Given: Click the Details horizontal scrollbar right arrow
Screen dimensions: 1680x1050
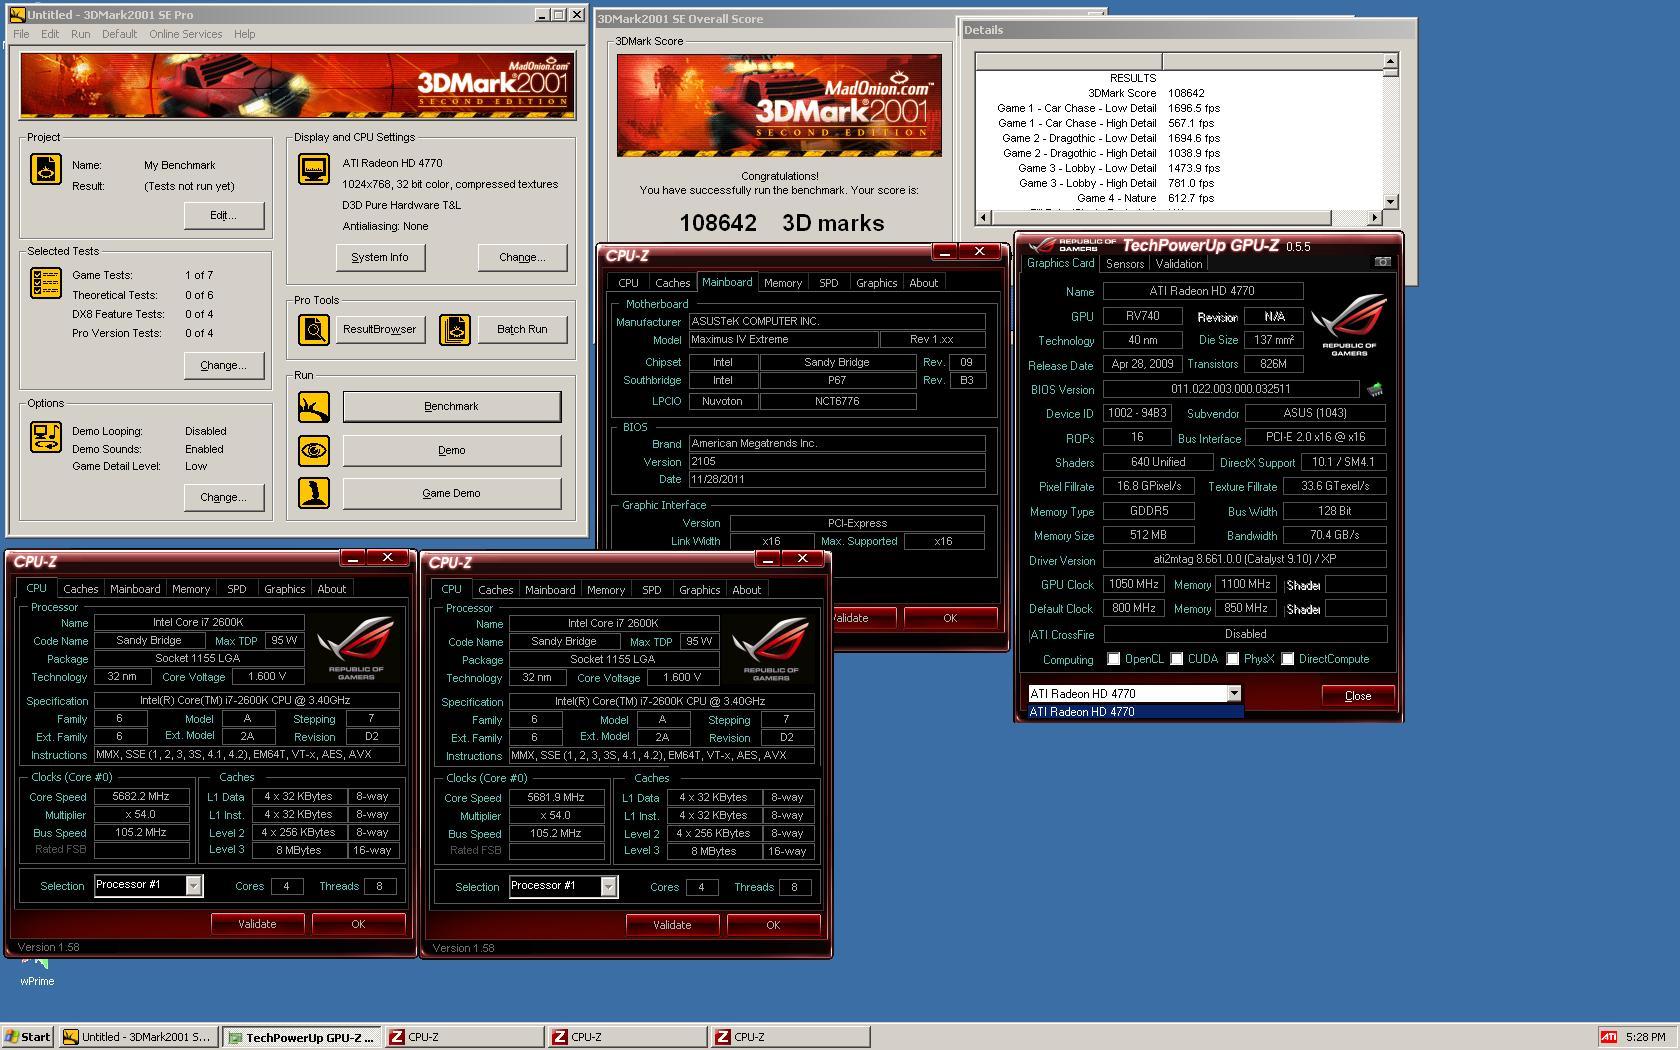Looking at the screenshot, I should 1375,217.
